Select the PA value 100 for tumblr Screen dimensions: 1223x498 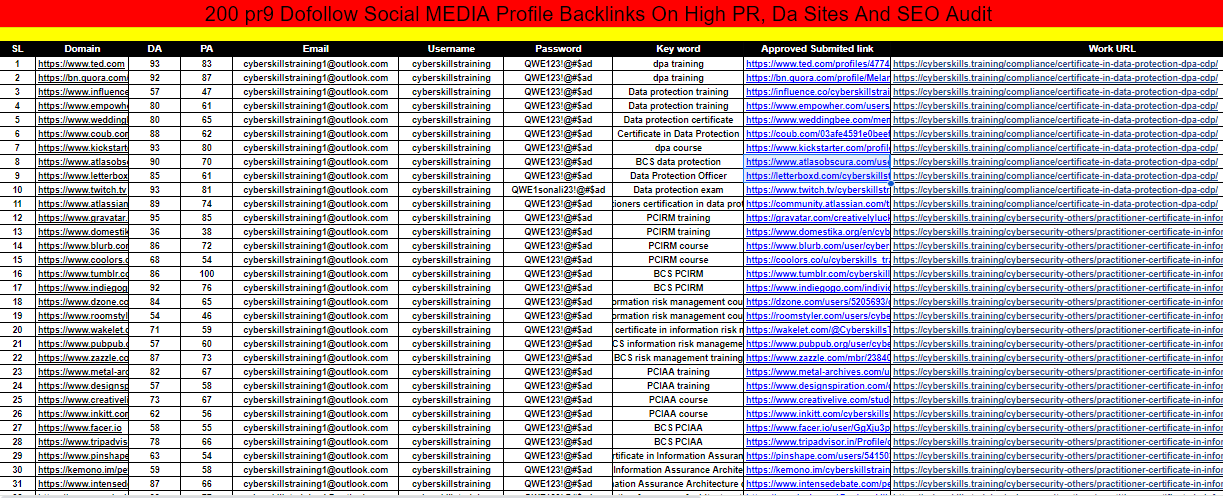point(206,273)
